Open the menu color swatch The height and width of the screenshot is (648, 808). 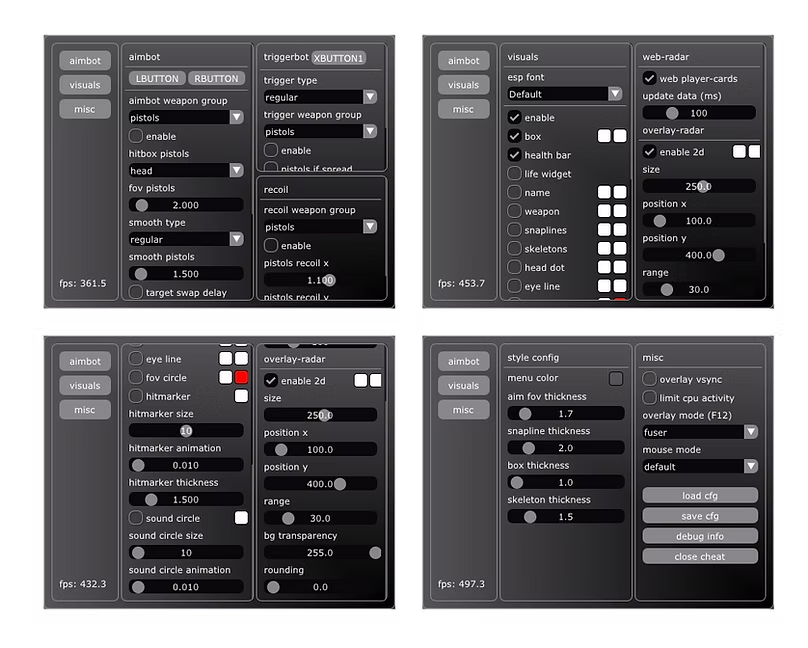(616, 378)
